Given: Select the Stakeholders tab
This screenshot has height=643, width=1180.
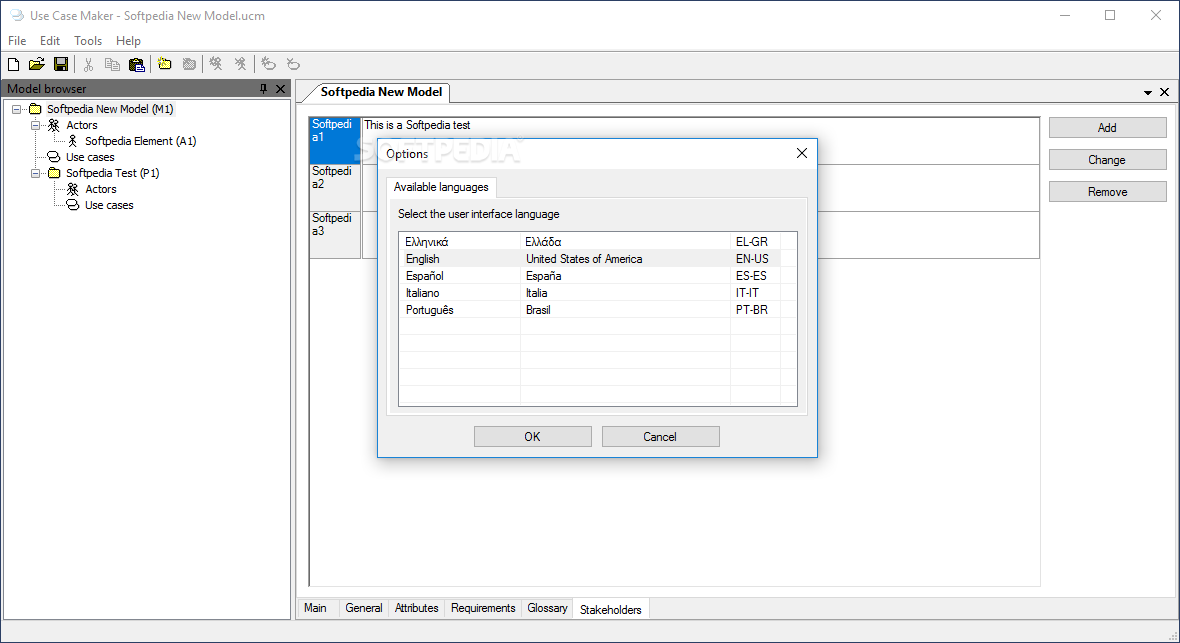Looking at the screenshot, I should pyautogui.click(x=610, y=610).
